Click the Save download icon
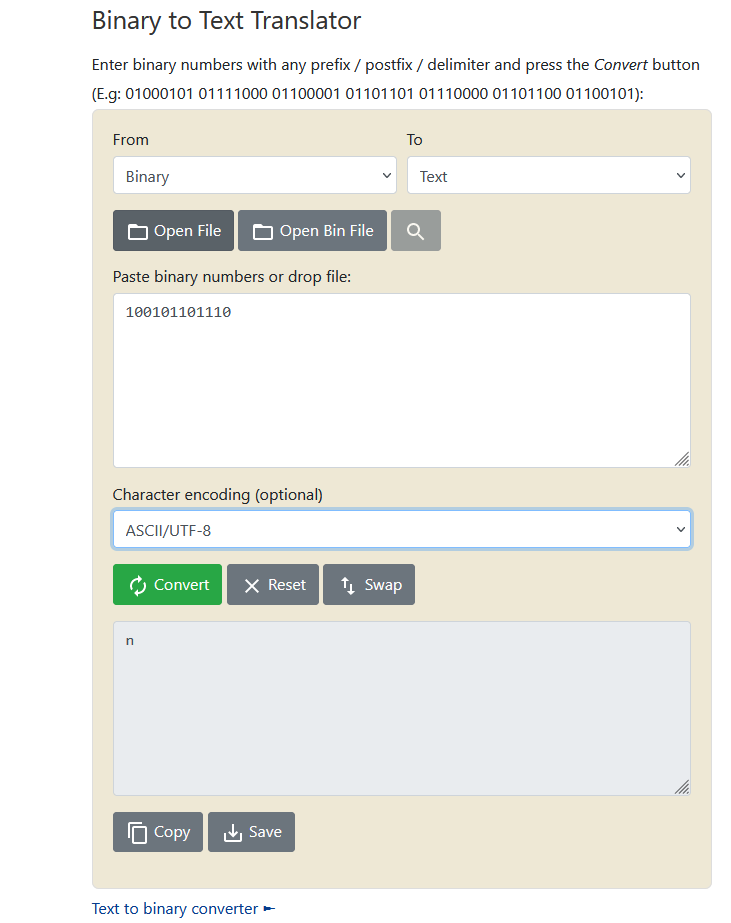Screen dimensions: 731x923 coord(232,832)
